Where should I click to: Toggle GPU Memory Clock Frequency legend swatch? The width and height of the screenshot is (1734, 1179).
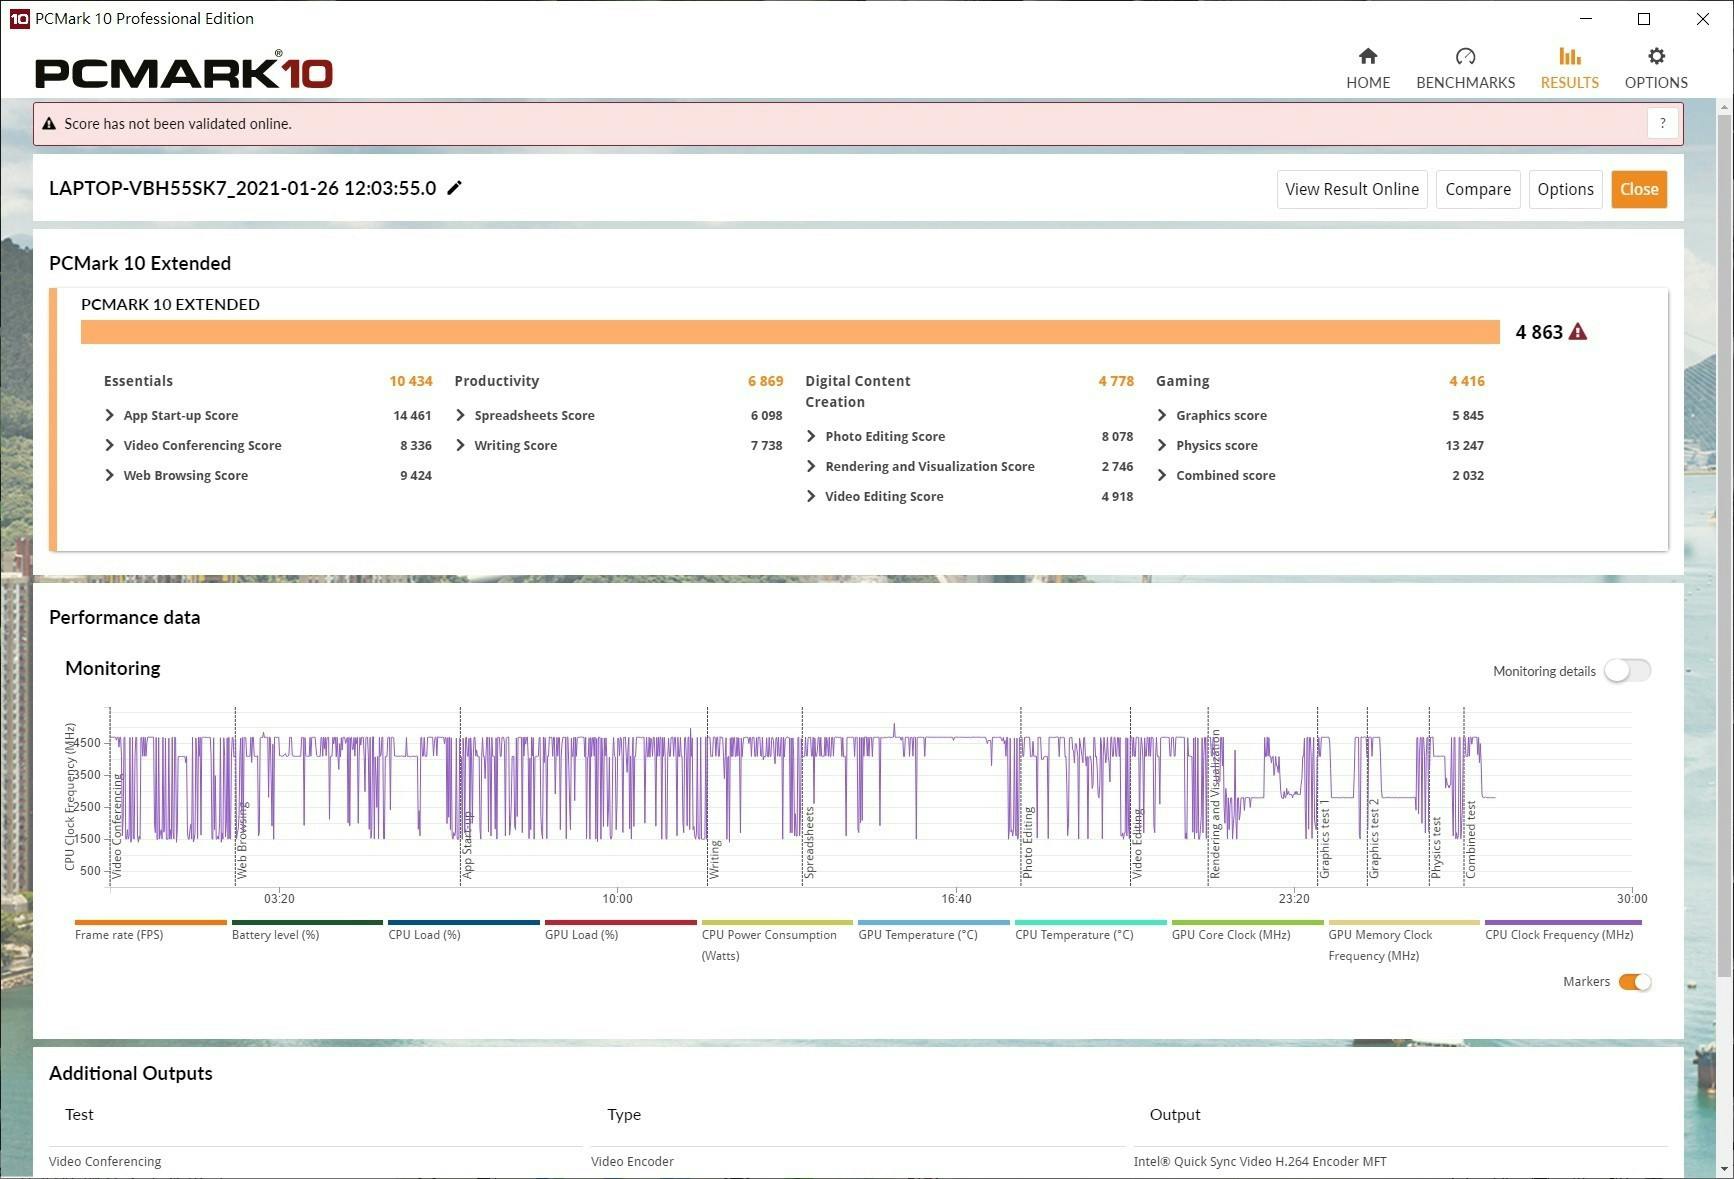[1404, 922]
